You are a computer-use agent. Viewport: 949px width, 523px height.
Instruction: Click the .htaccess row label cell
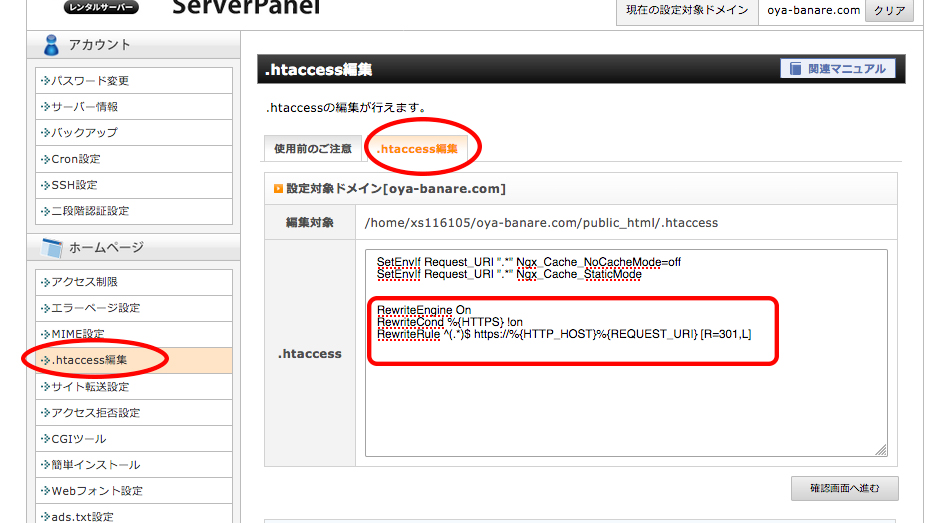(x=310, y=354)
